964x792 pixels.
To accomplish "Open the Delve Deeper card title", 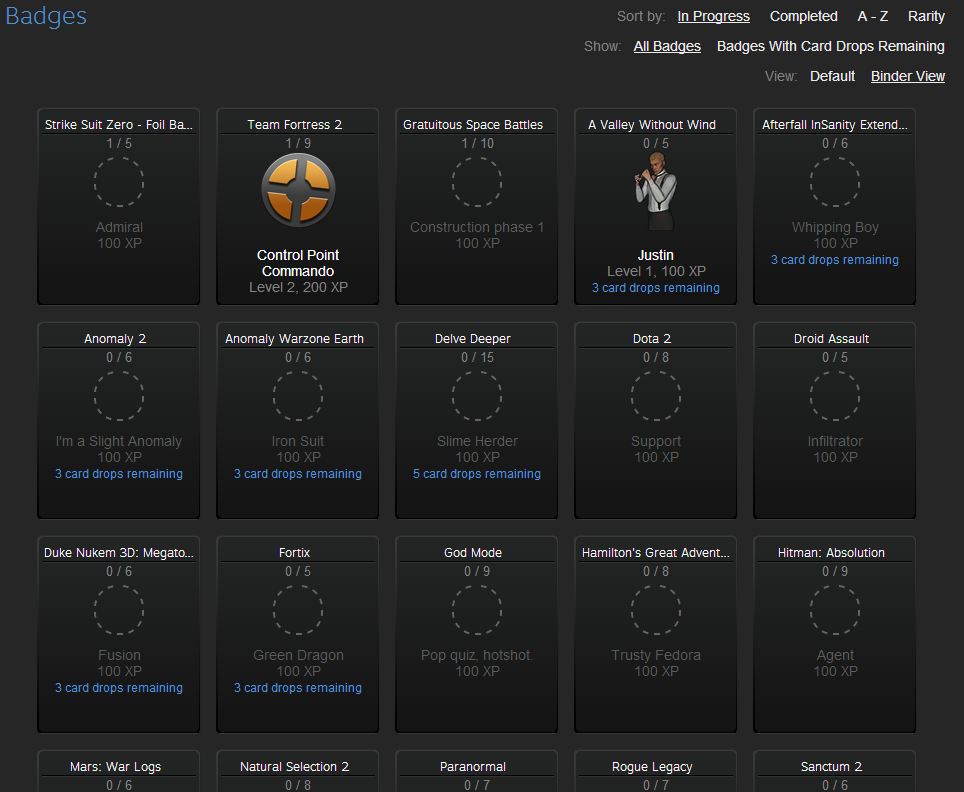I will (x=473, y=339).
